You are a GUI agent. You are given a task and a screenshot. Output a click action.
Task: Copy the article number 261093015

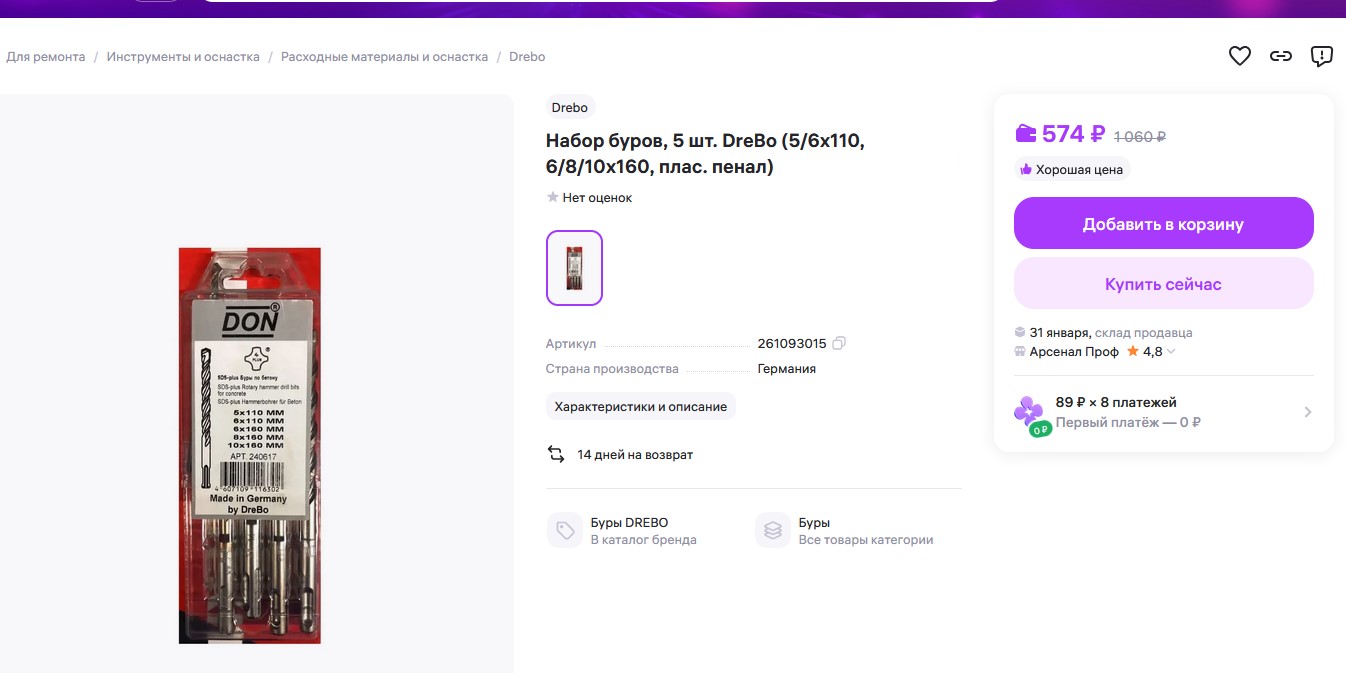839,344
